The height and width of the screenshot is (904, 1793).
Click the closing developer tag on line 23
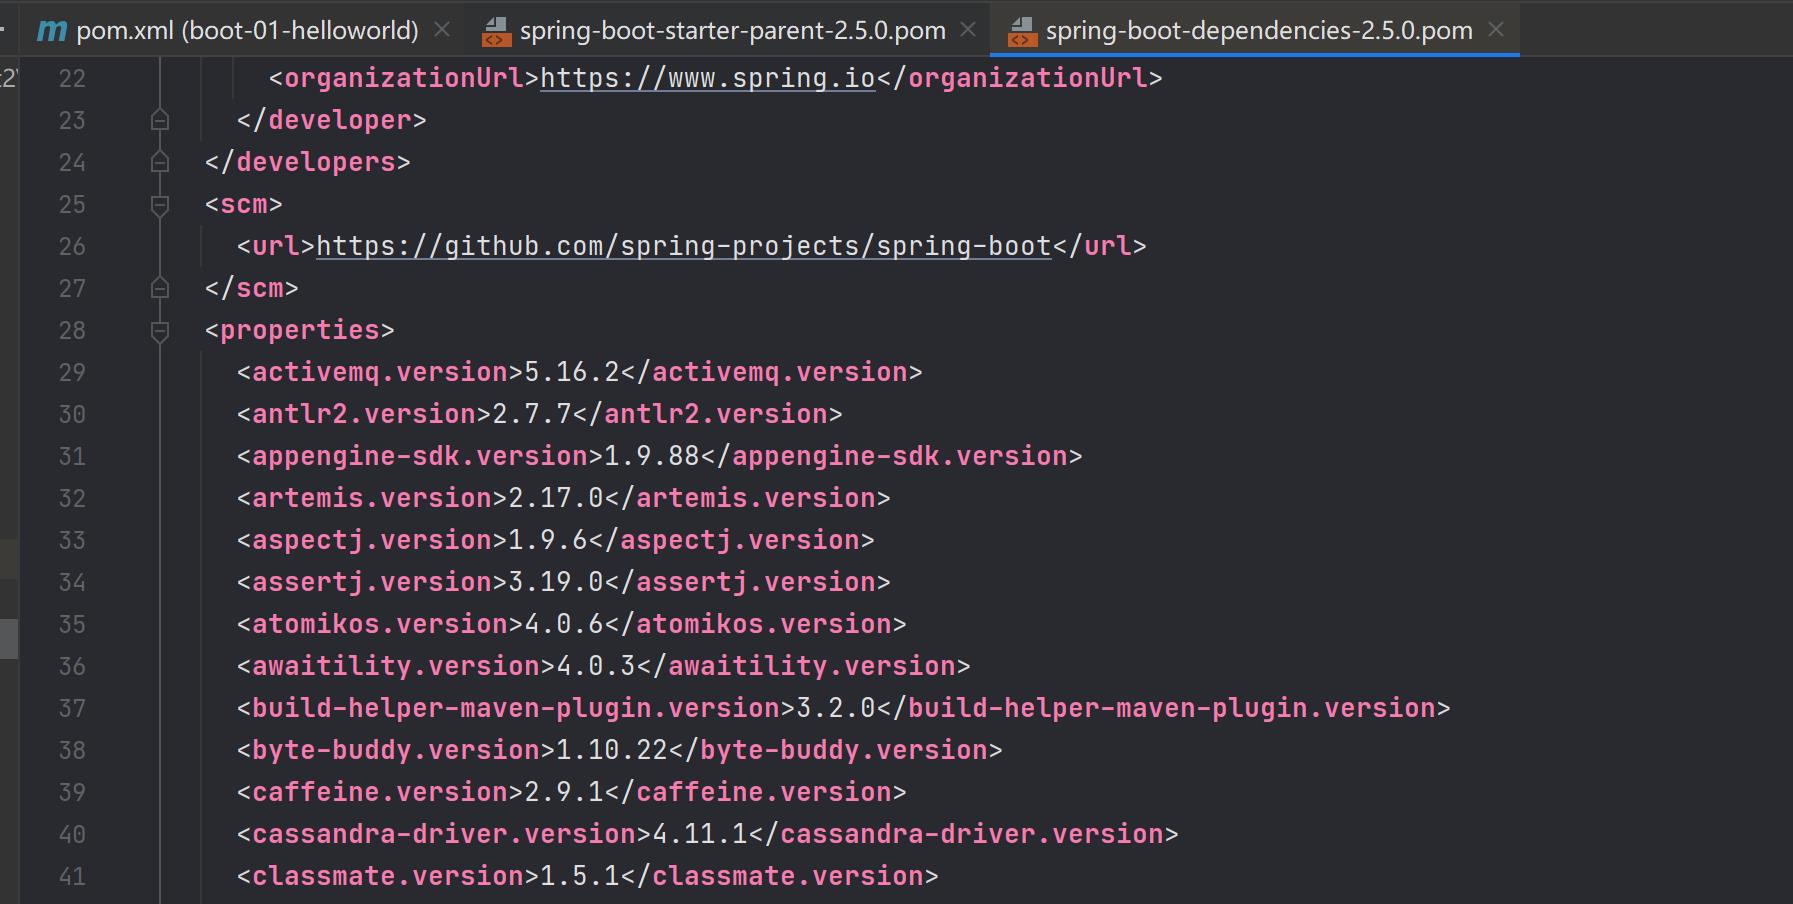click(x=332, y=120)
